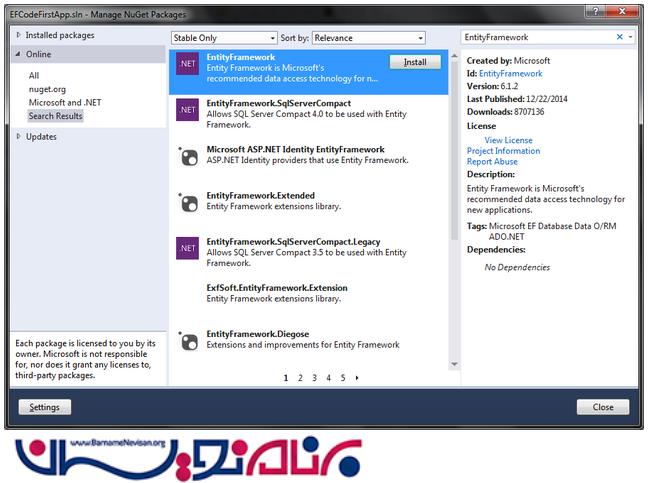
Task: Go to results page 1
Action: (x=286, y=378)
